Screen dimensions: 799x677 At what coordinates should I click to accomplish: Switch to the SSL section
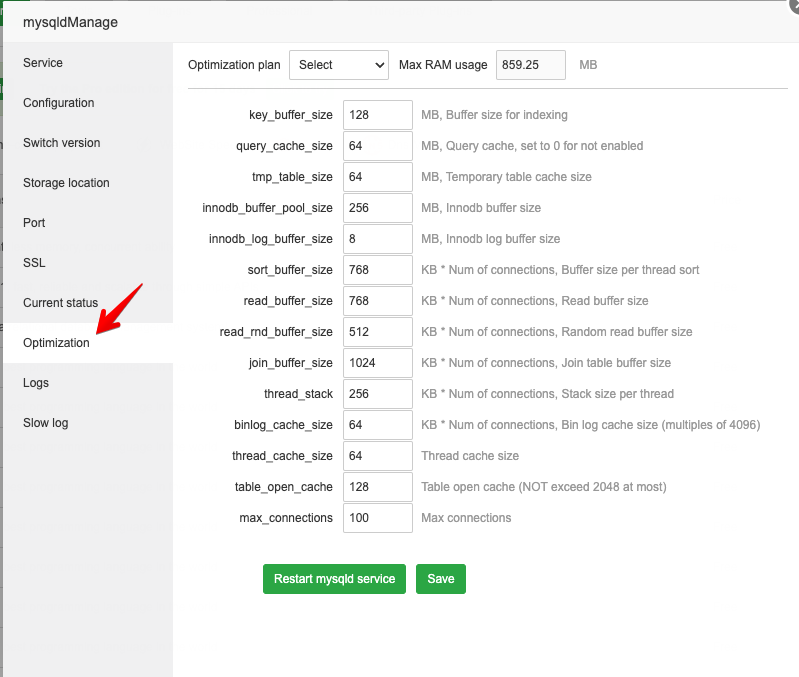[34, 263]
